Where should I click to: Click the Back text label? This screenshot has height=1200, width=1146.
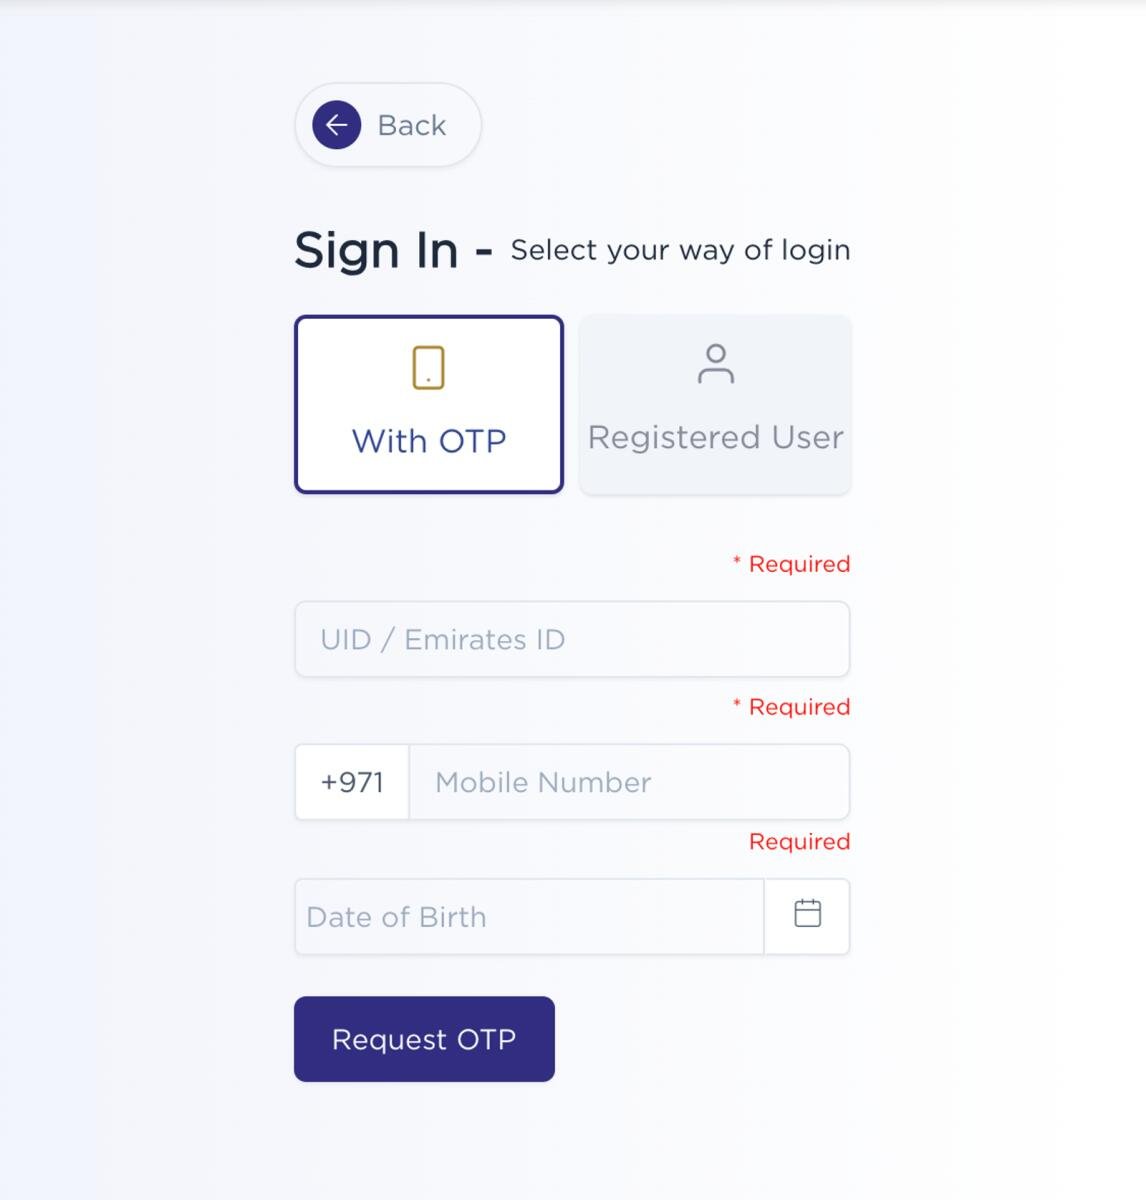411,126
